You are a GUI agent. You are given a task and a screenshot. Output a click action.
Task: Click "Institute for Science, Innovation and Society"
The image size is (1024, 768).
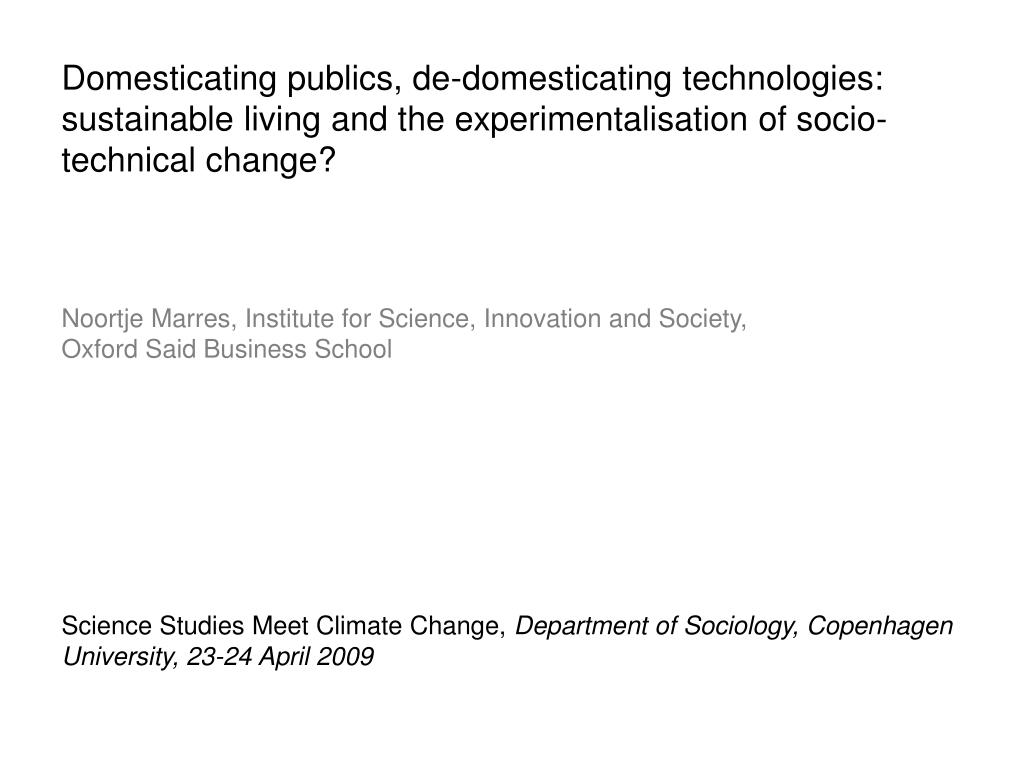coord(494,319)
